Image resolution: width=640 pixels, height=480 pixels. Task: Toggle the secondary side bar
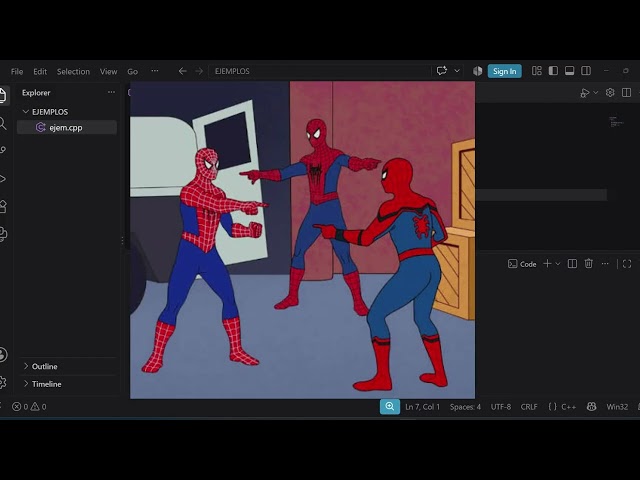coord(586,71)
